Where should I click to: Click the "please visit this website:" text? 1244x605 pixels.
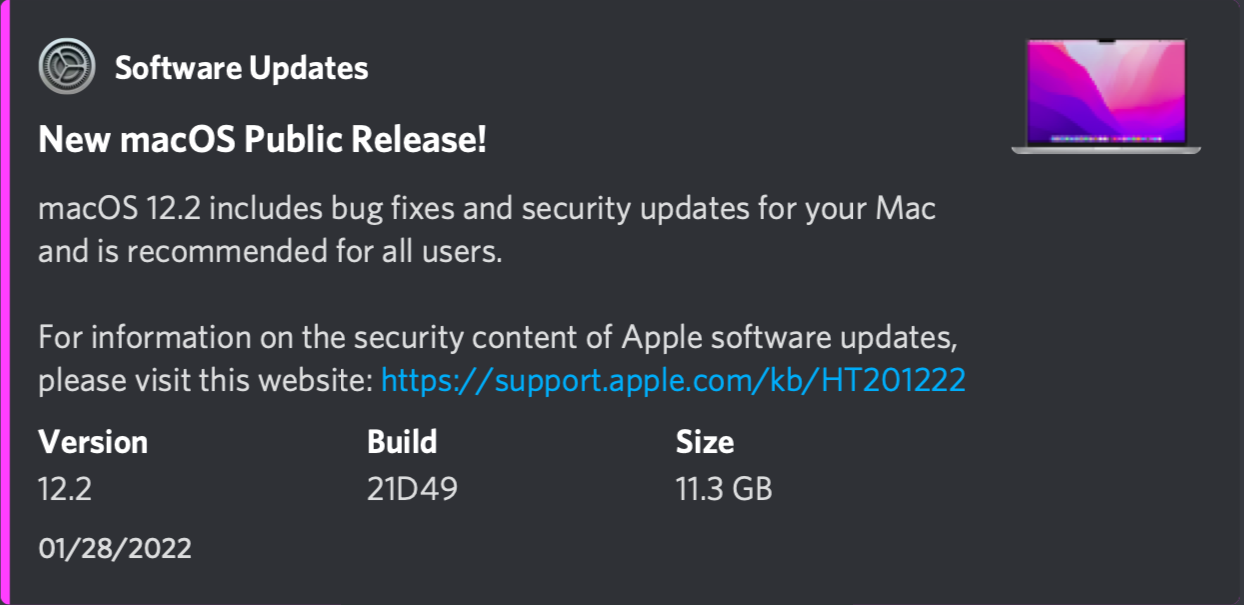(205, 380)
